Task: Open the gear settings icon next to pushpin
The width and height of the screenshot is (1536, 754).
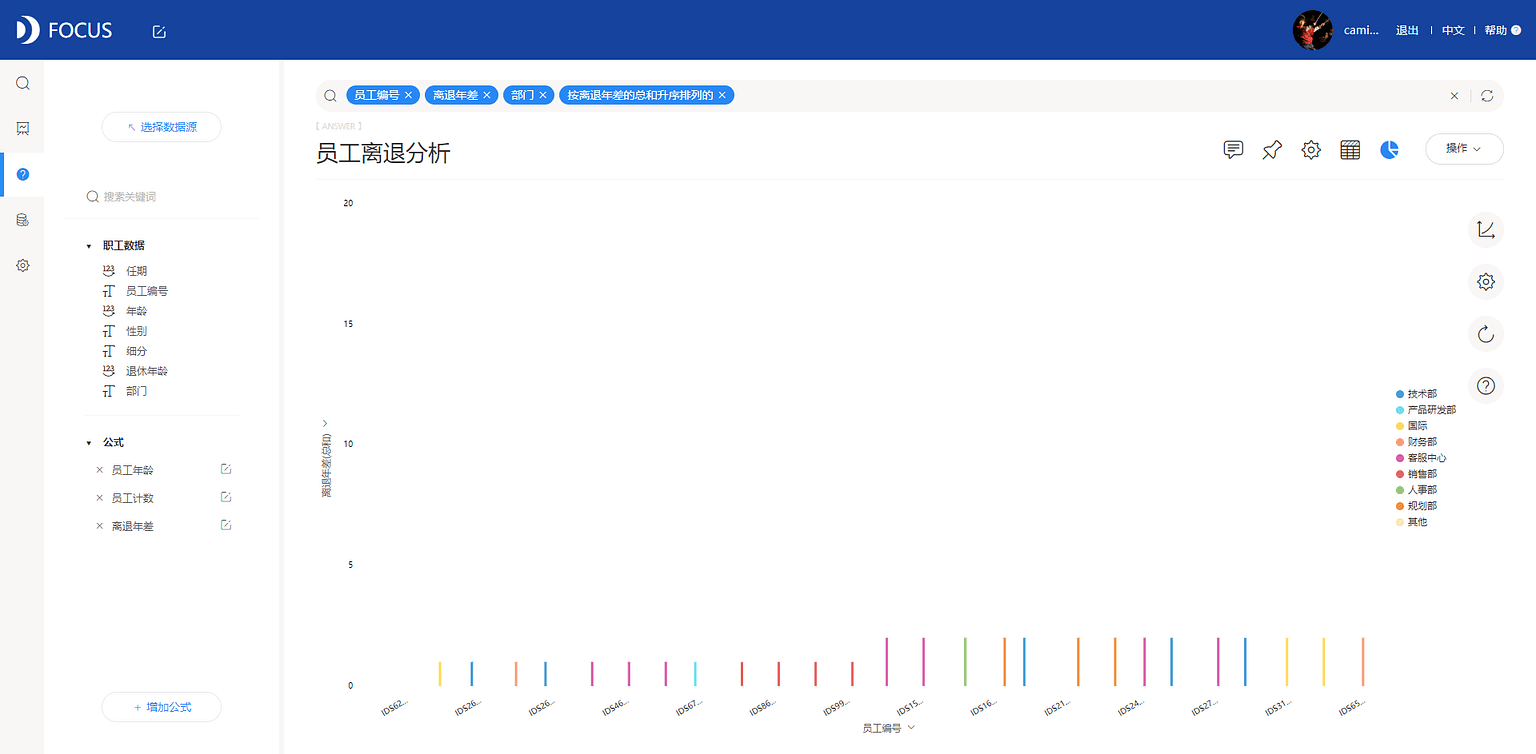Action: pos(1311,150)
